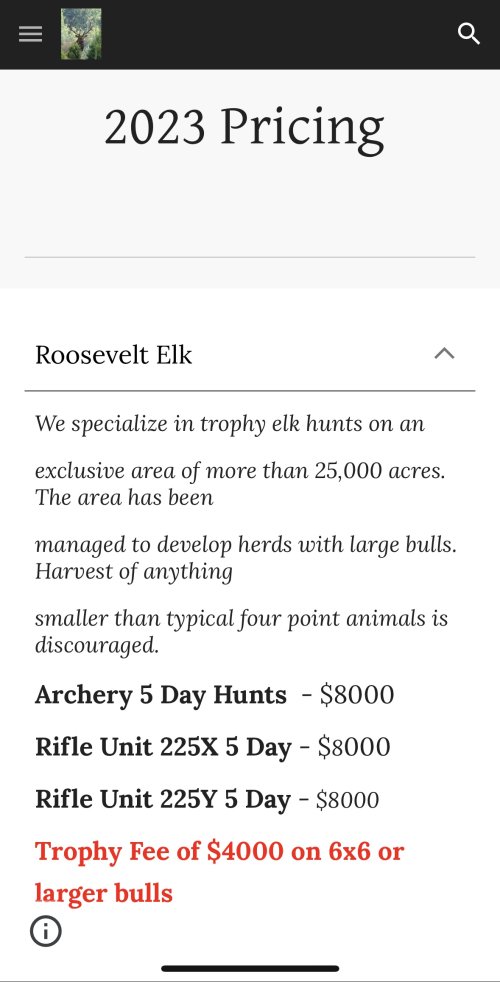Click the $8000 price beside Archery hunts
This screenshot has width=500, height=982.
tap(357, 695)
